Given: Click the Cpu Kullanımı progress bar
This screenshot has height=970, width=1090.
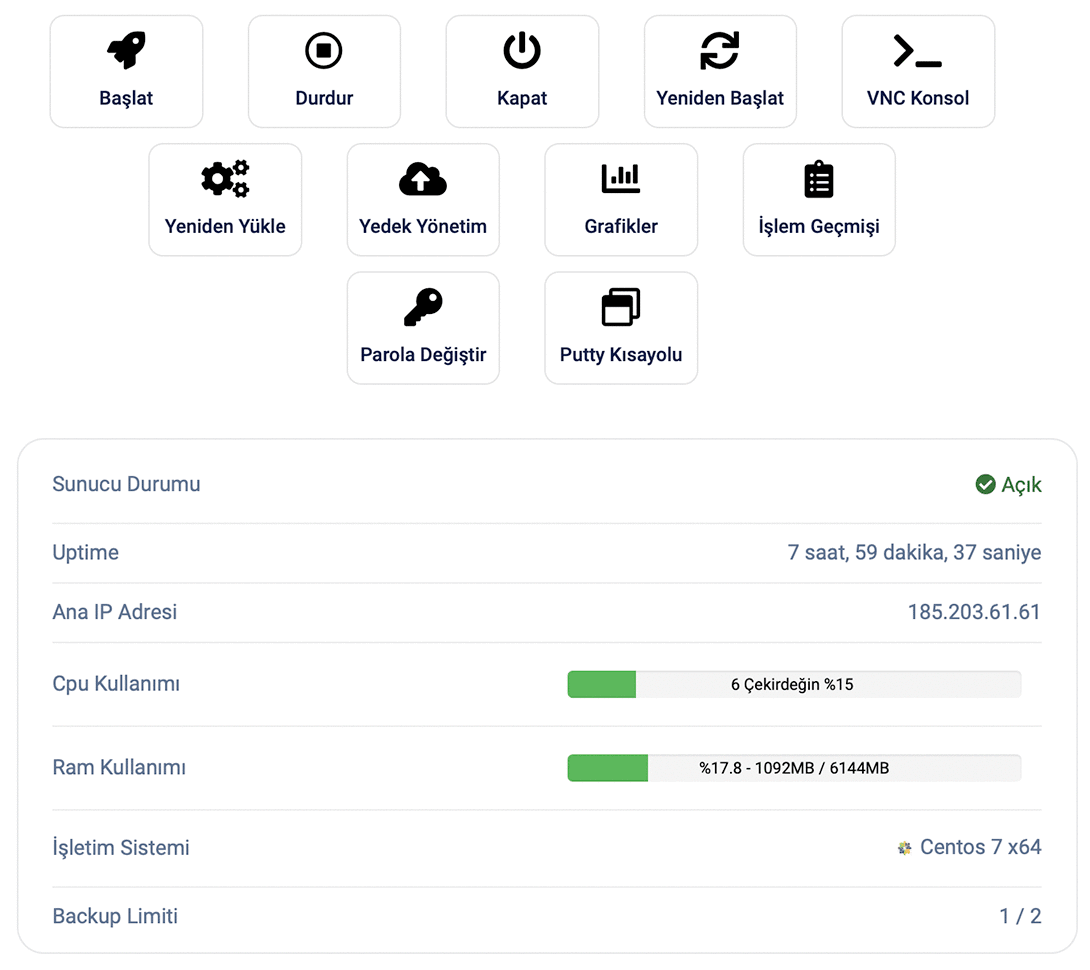Looking at the screenshot, I should pyautogui.click(x=794, y=684).
